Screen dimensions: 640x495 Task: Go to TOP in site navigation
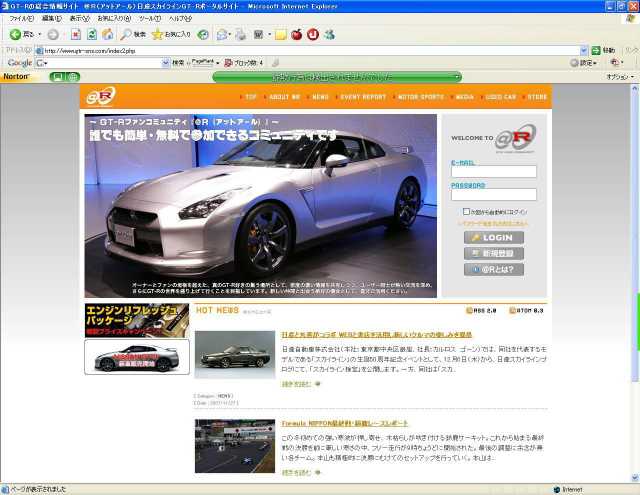point(251,97)
